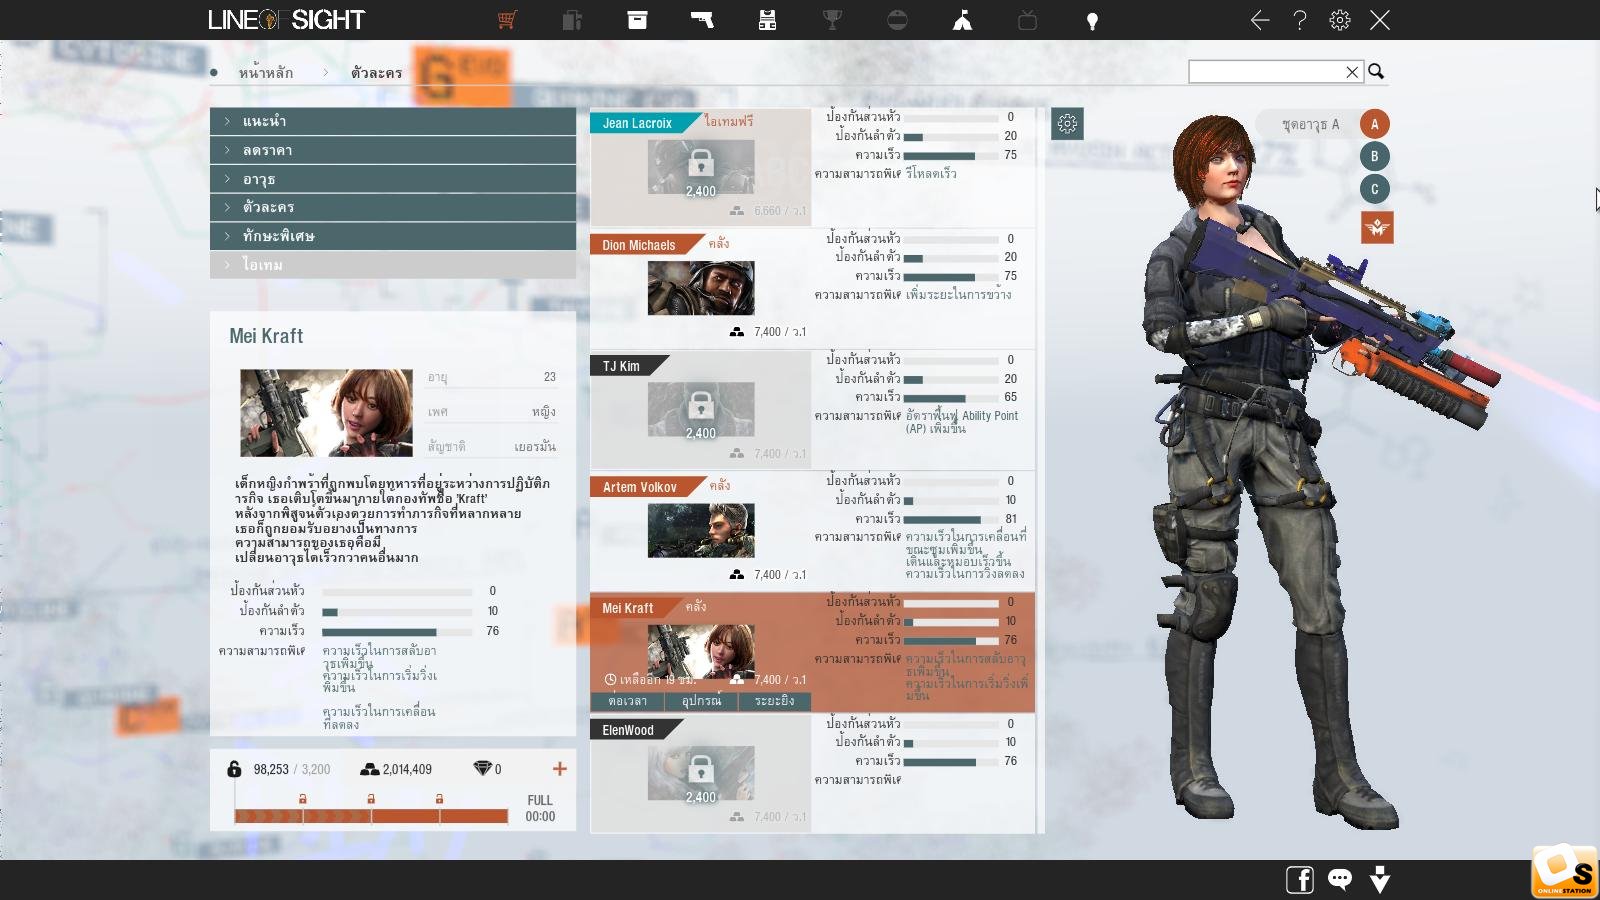Open the ไอเทม menu item
1600x900 pixels.
click(392, 265)
